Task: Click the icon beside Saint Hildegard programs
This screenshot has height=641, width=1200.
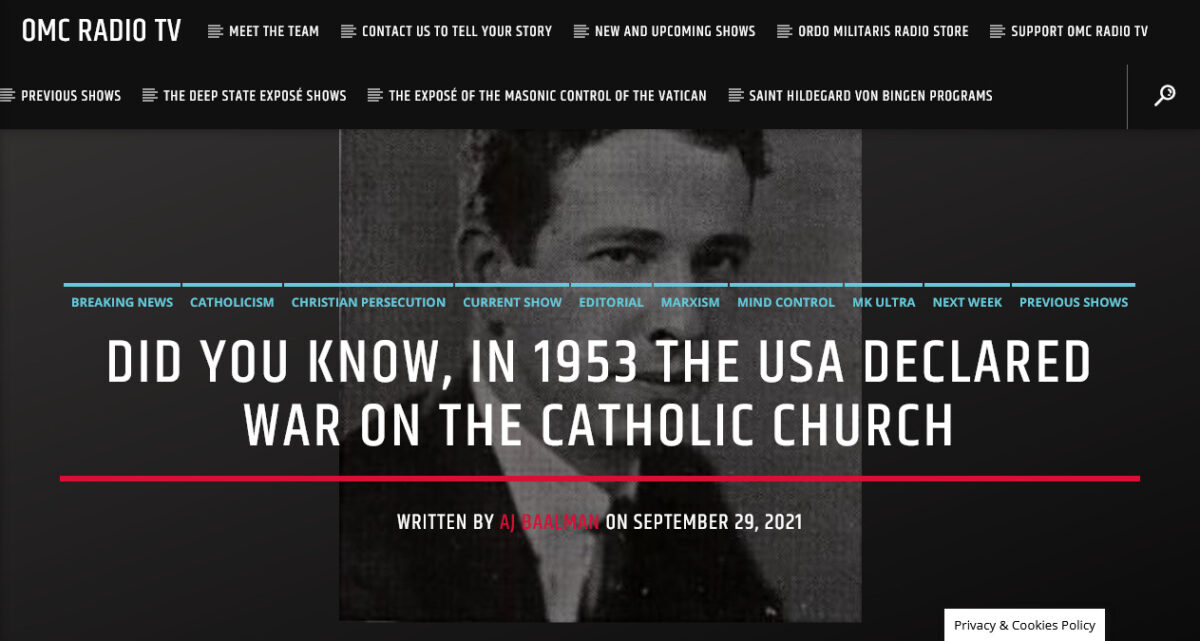Action: click(x=736, y=96)
